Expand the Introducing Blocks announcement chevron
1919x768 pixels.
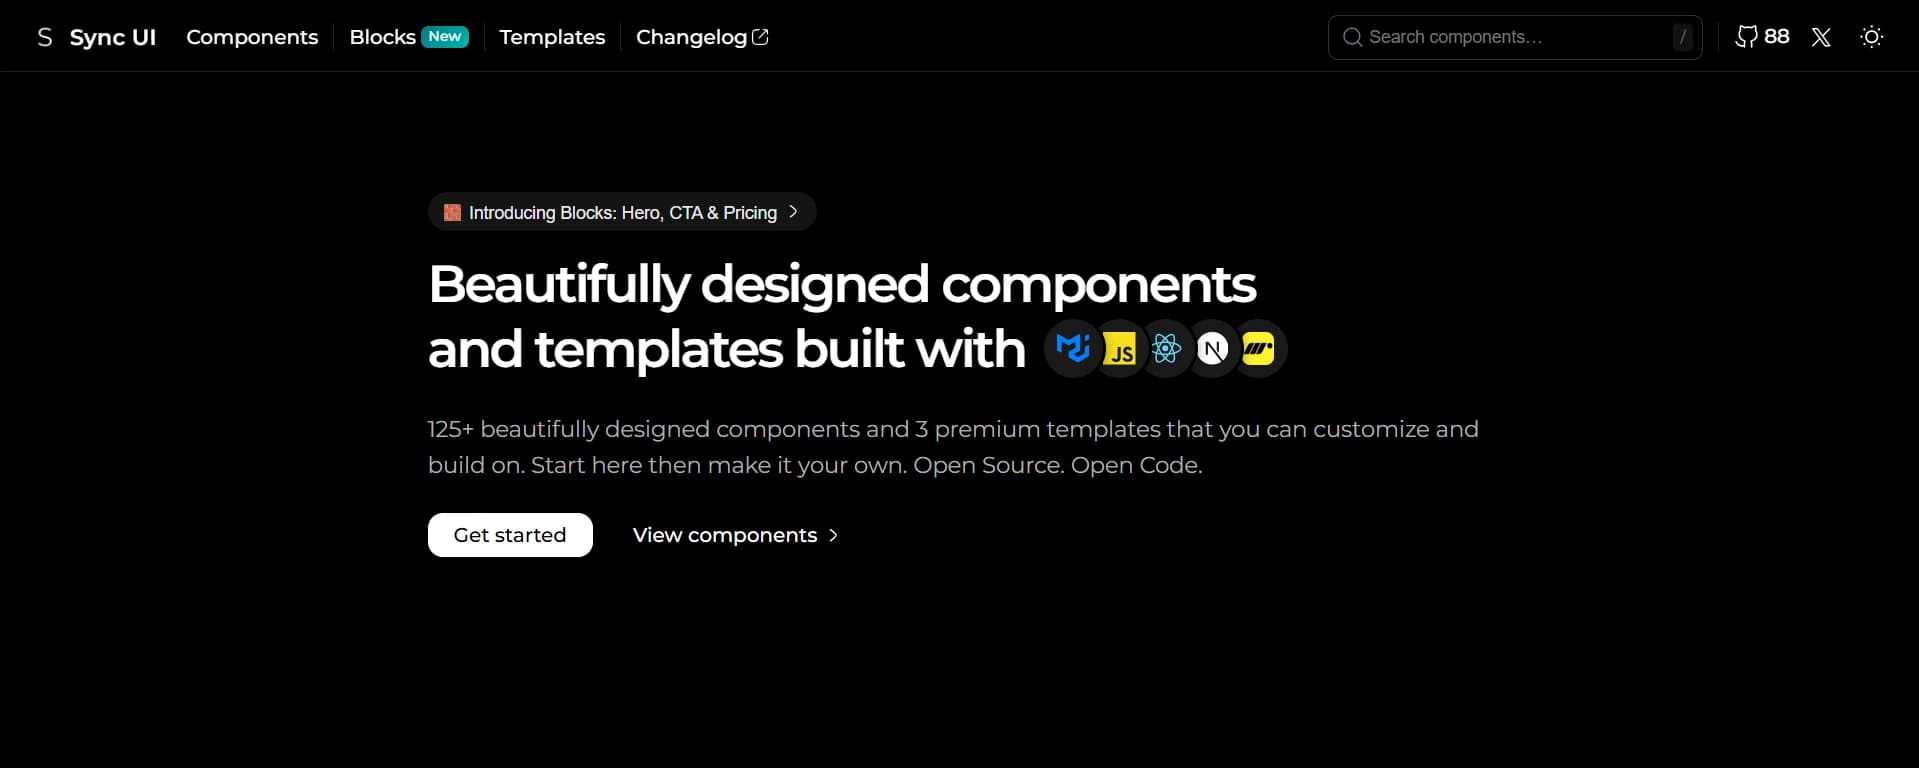[x=793, y=211]
